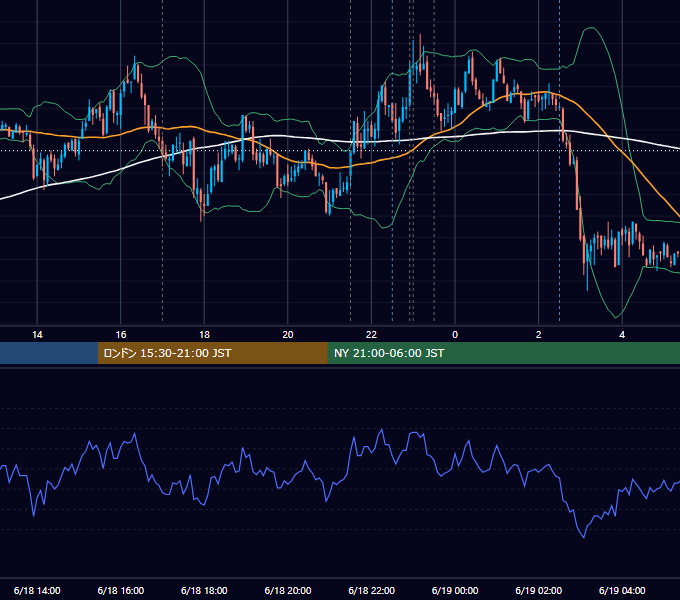
Task: Click the blue session bar before ロンドン
Action: click(49, 353)
